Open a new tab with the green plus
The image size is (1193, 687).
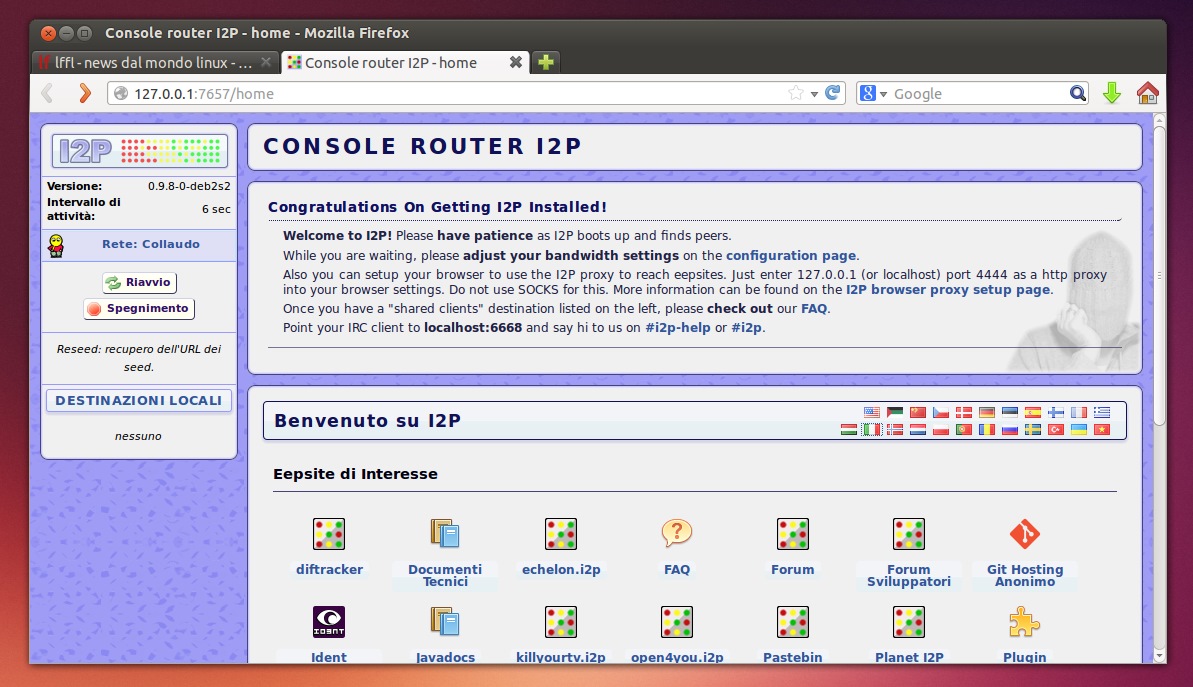pyautogui.click(x=545, y=62)
